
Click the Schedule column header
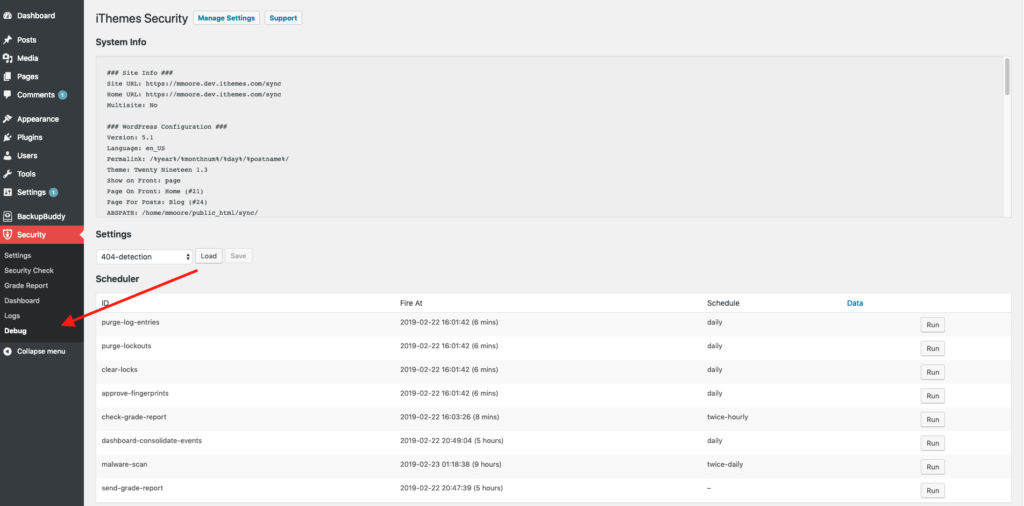tap(723, 303)
